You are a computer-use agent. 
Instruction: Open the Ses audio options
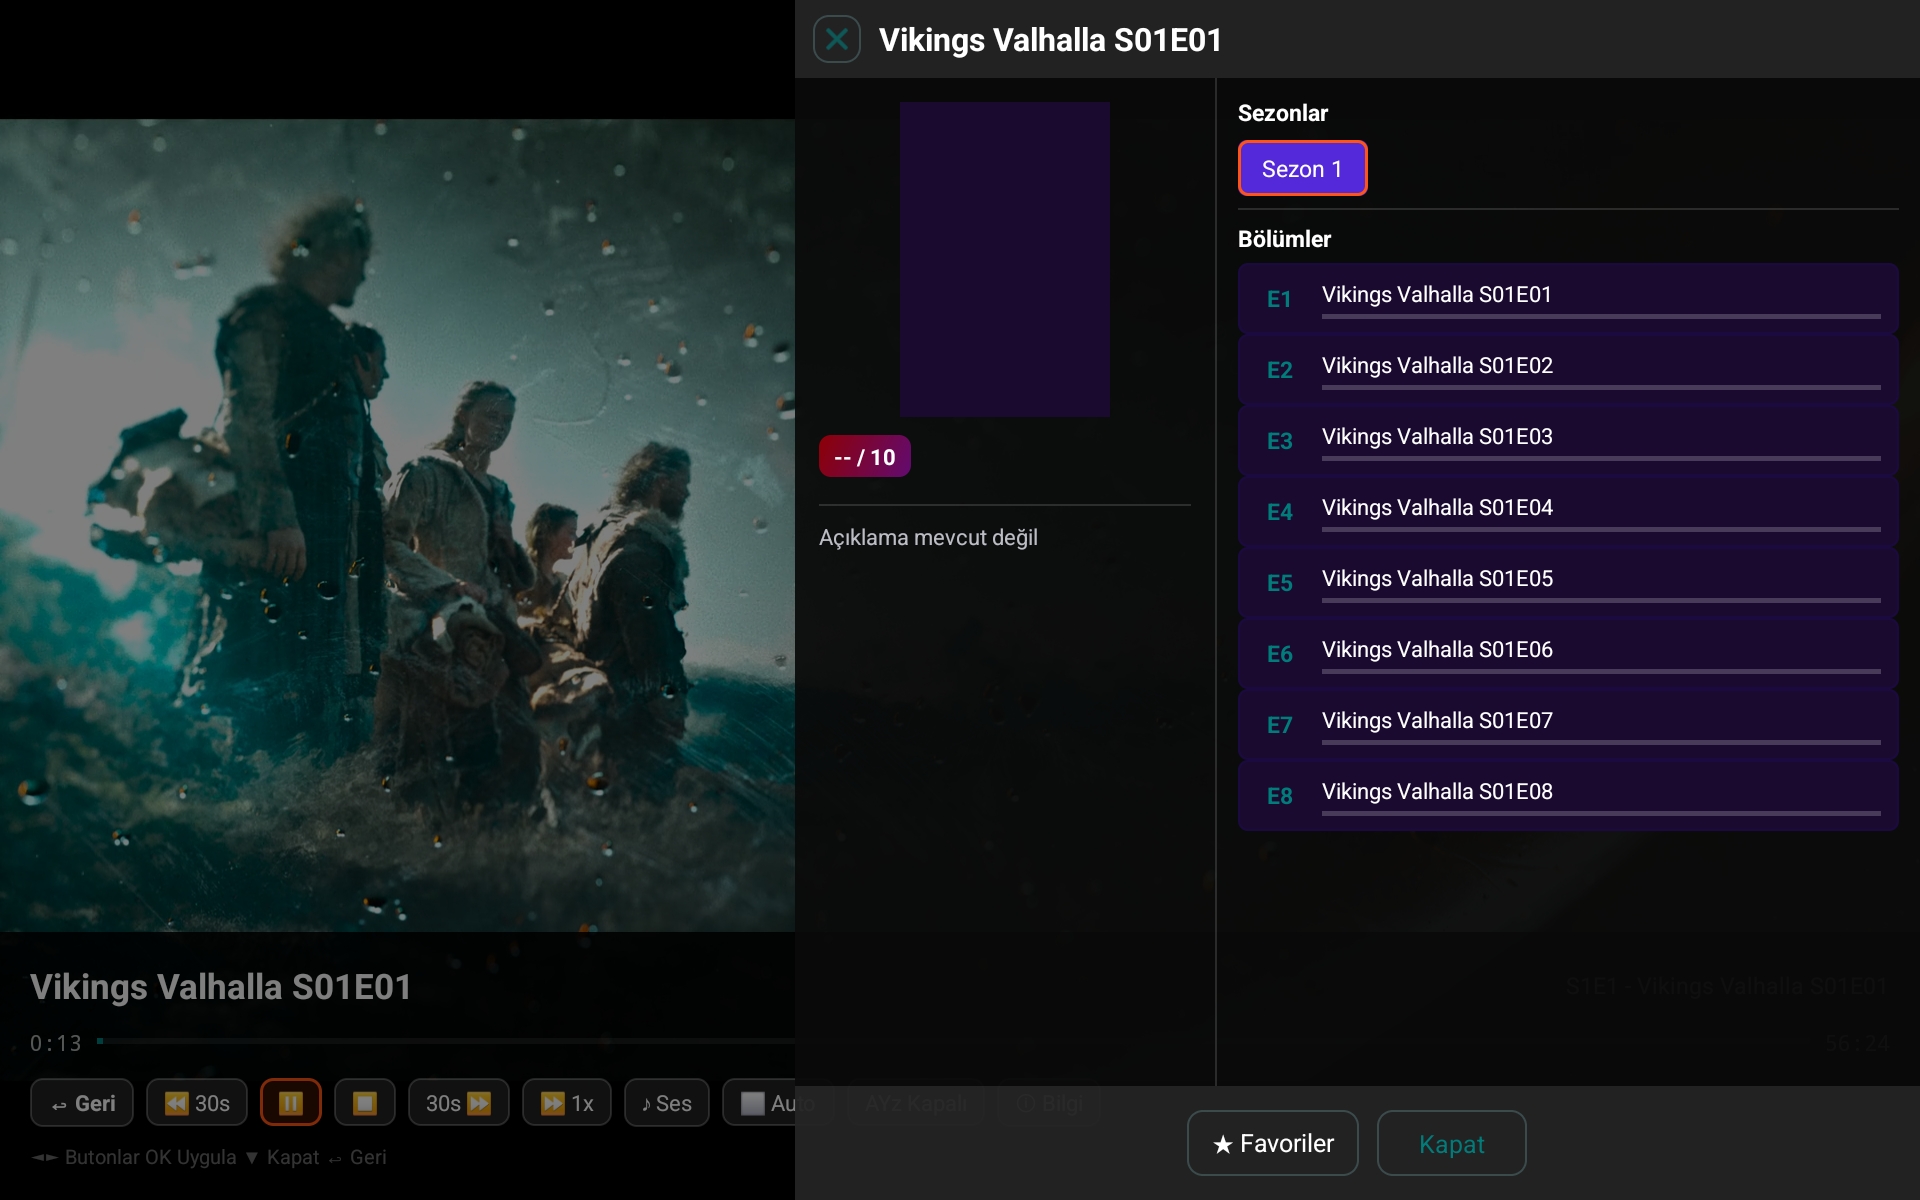[667, 1103]
